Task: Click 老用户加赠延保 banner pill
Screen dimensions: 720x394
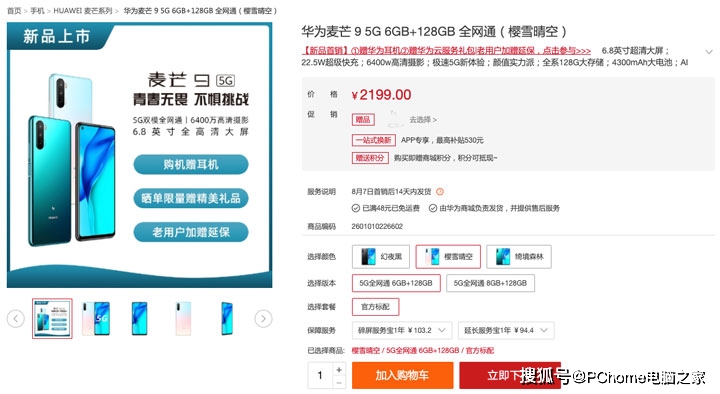Action: pyautogui.click(x=191, y=232)
